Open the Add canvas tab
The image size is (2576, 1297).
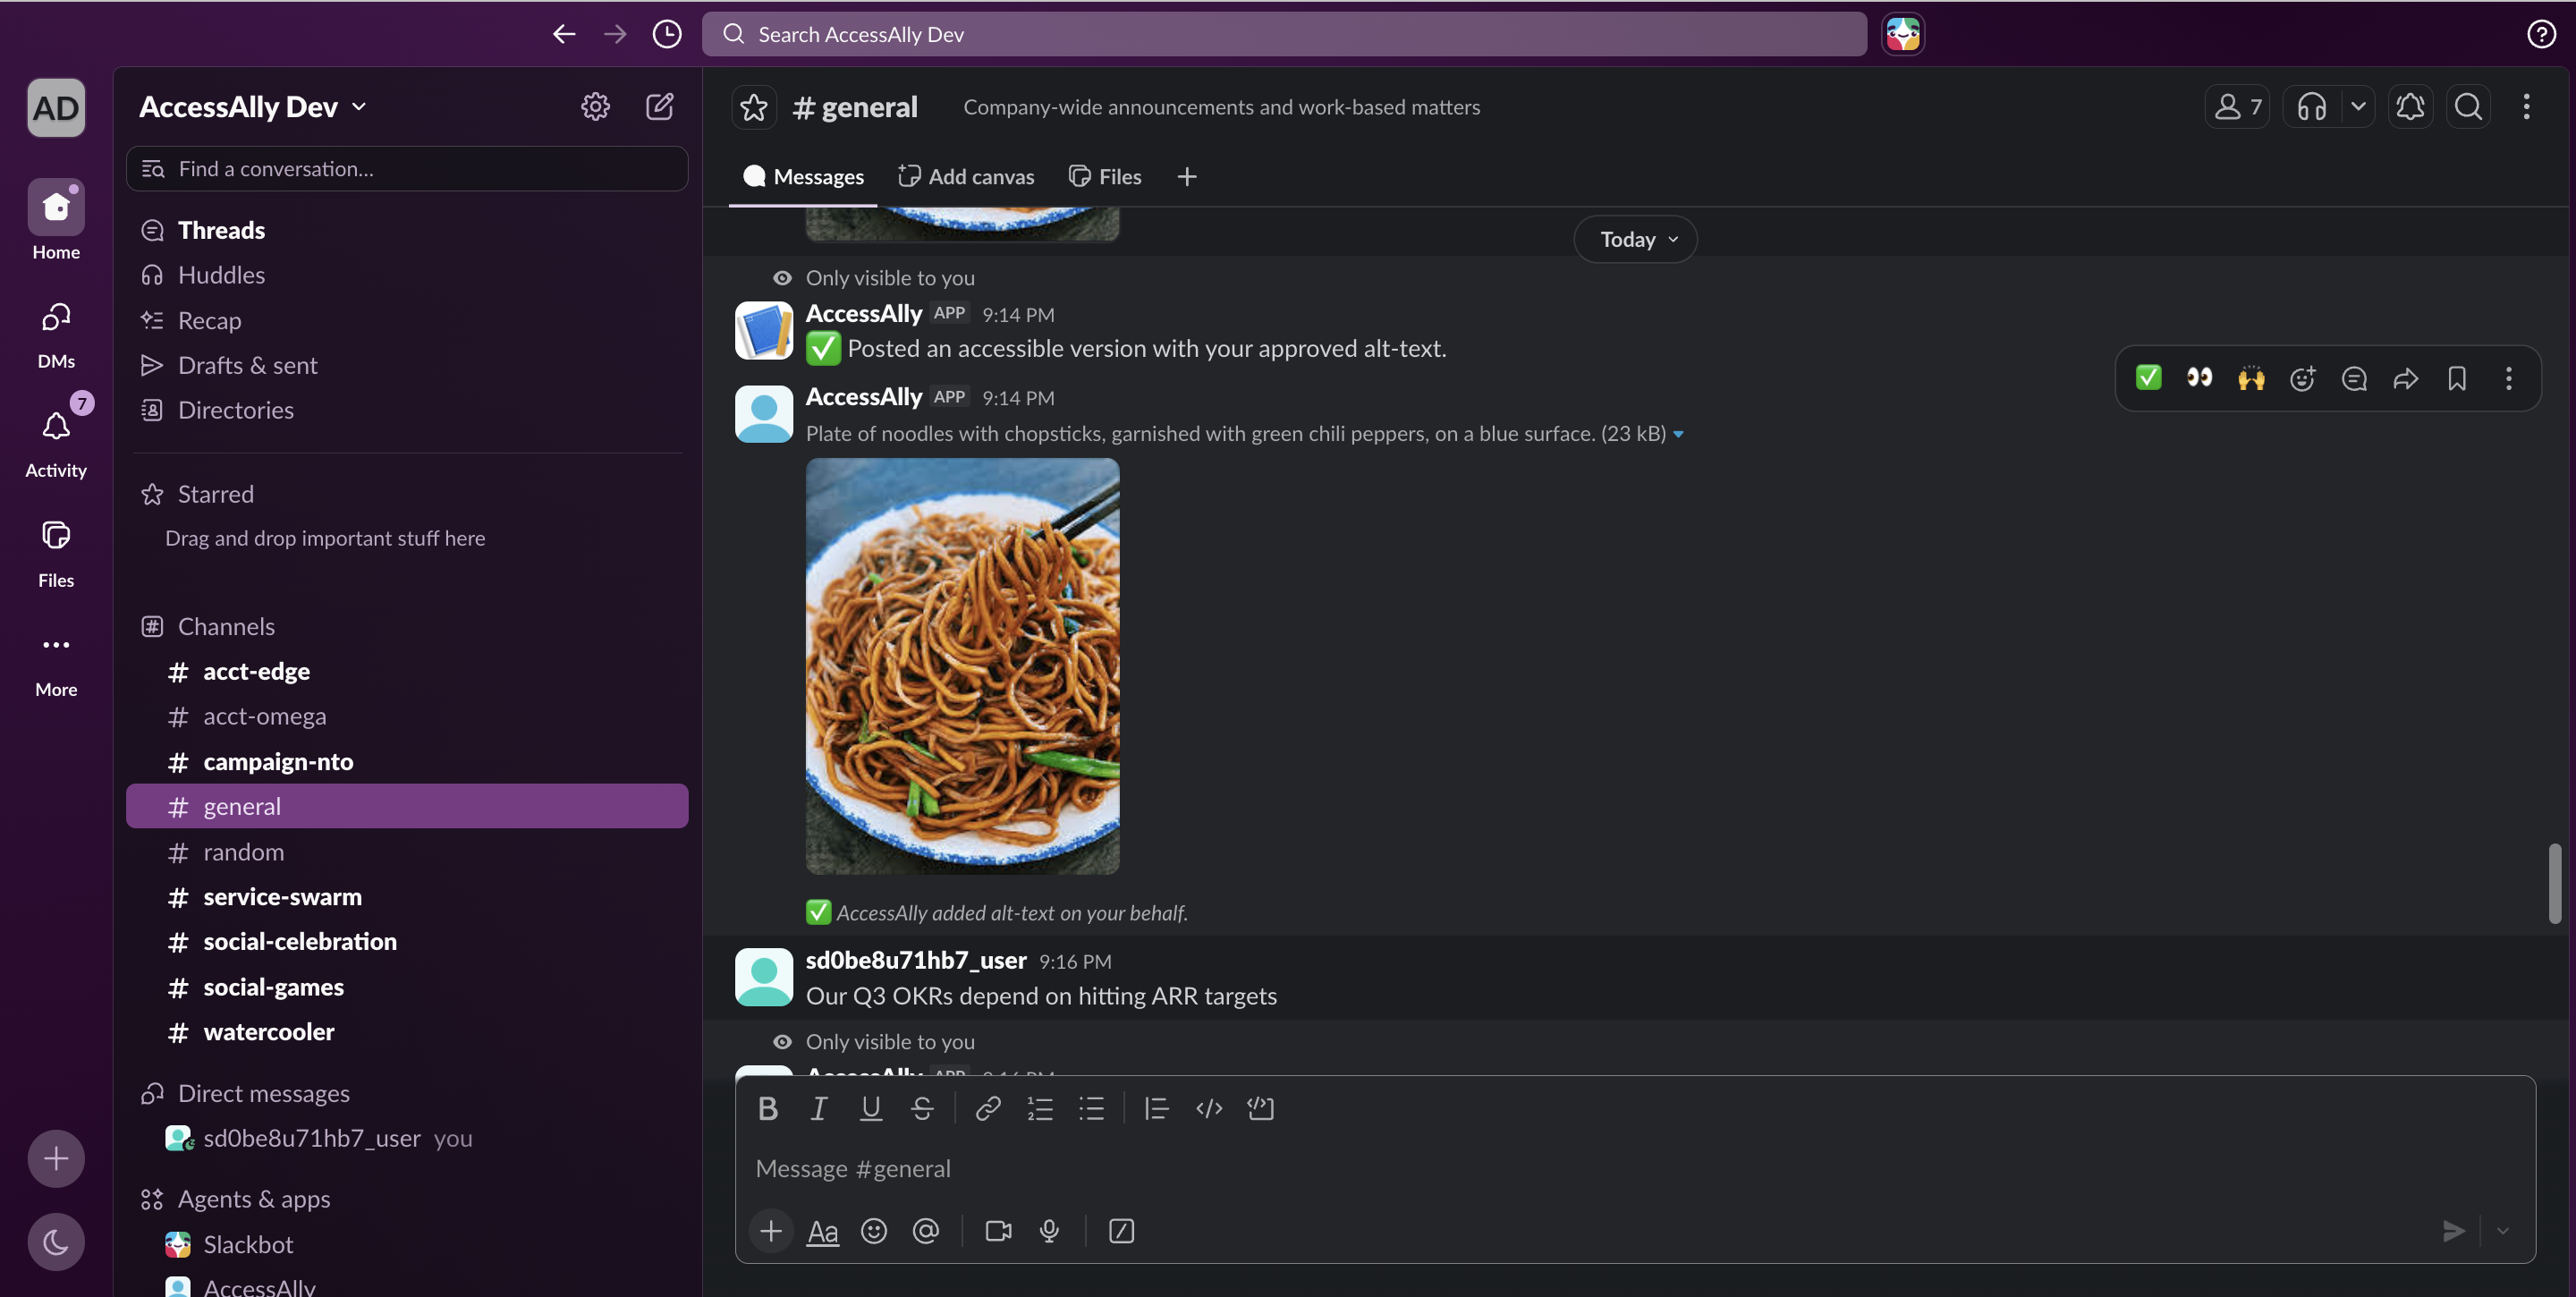pos(966,177)
